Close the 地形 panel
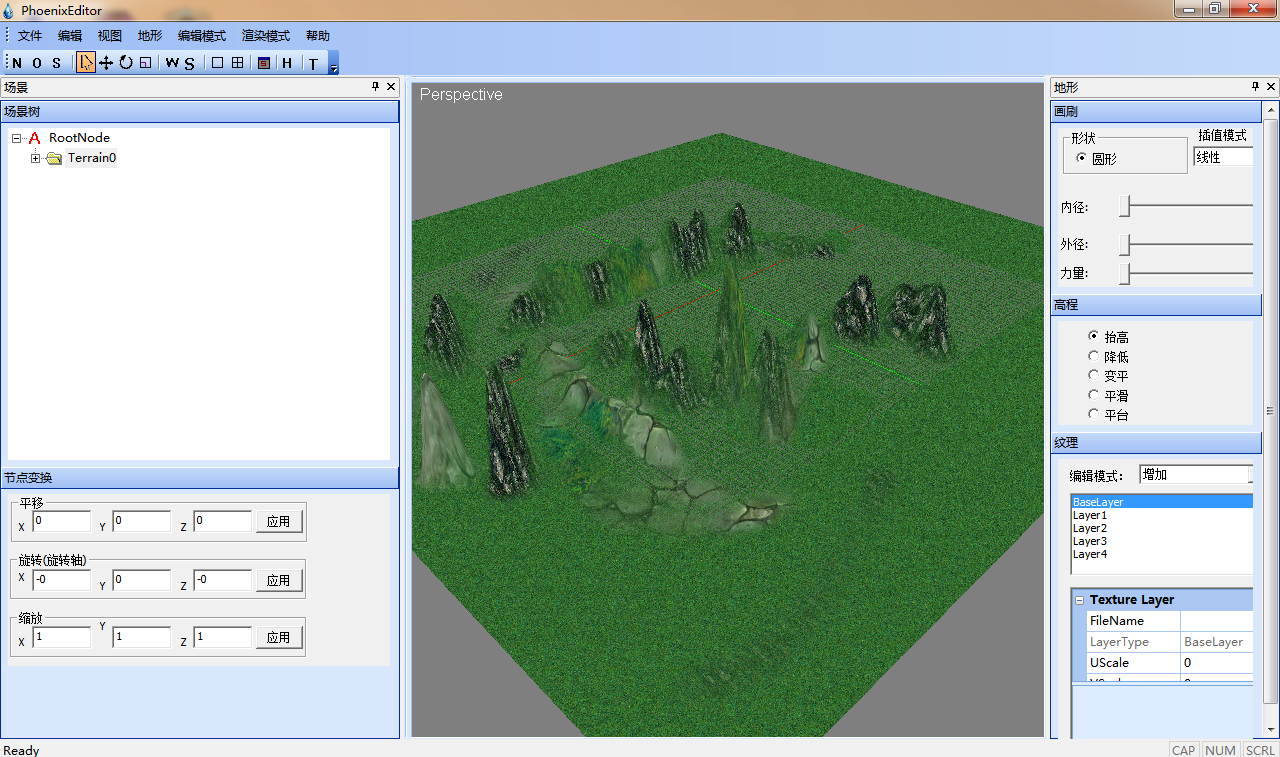This screenshot has height=757, width=1280. pos(1271,87)
